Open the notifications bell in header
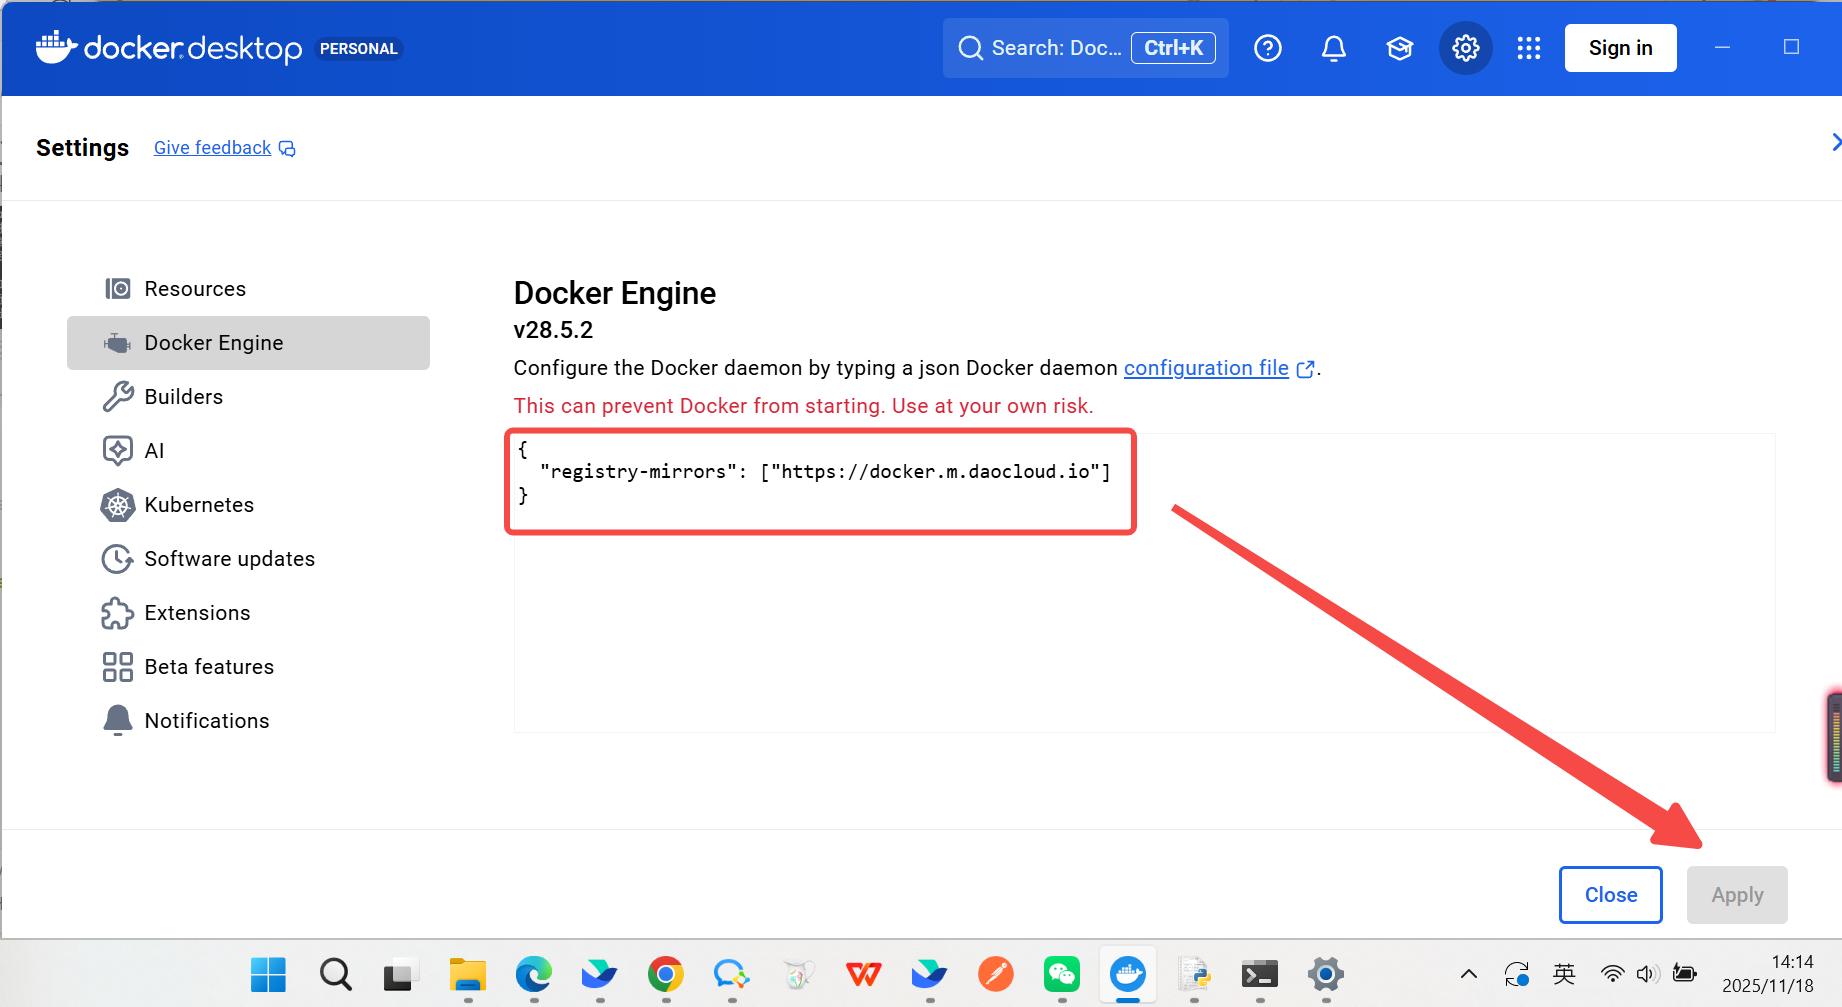Screen dimensions: 1842x1007 (x=1334, y=48)
